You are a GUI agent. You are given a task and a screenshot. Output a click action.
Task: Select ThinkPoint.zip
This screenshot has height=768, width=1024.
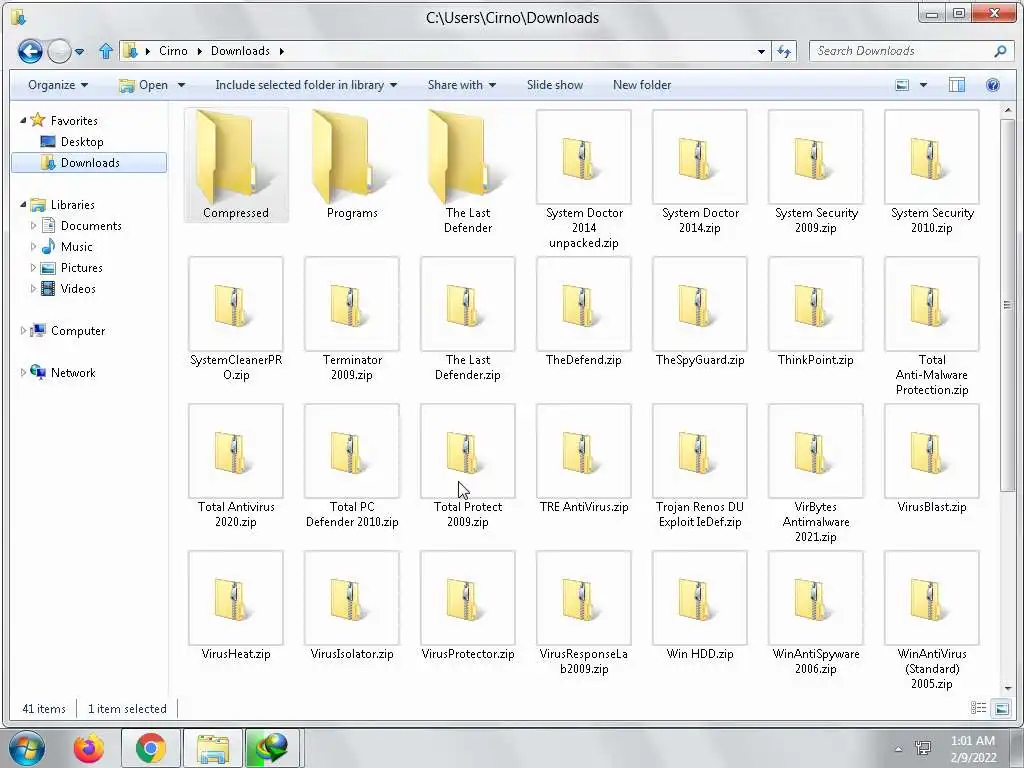click(816, 312)
